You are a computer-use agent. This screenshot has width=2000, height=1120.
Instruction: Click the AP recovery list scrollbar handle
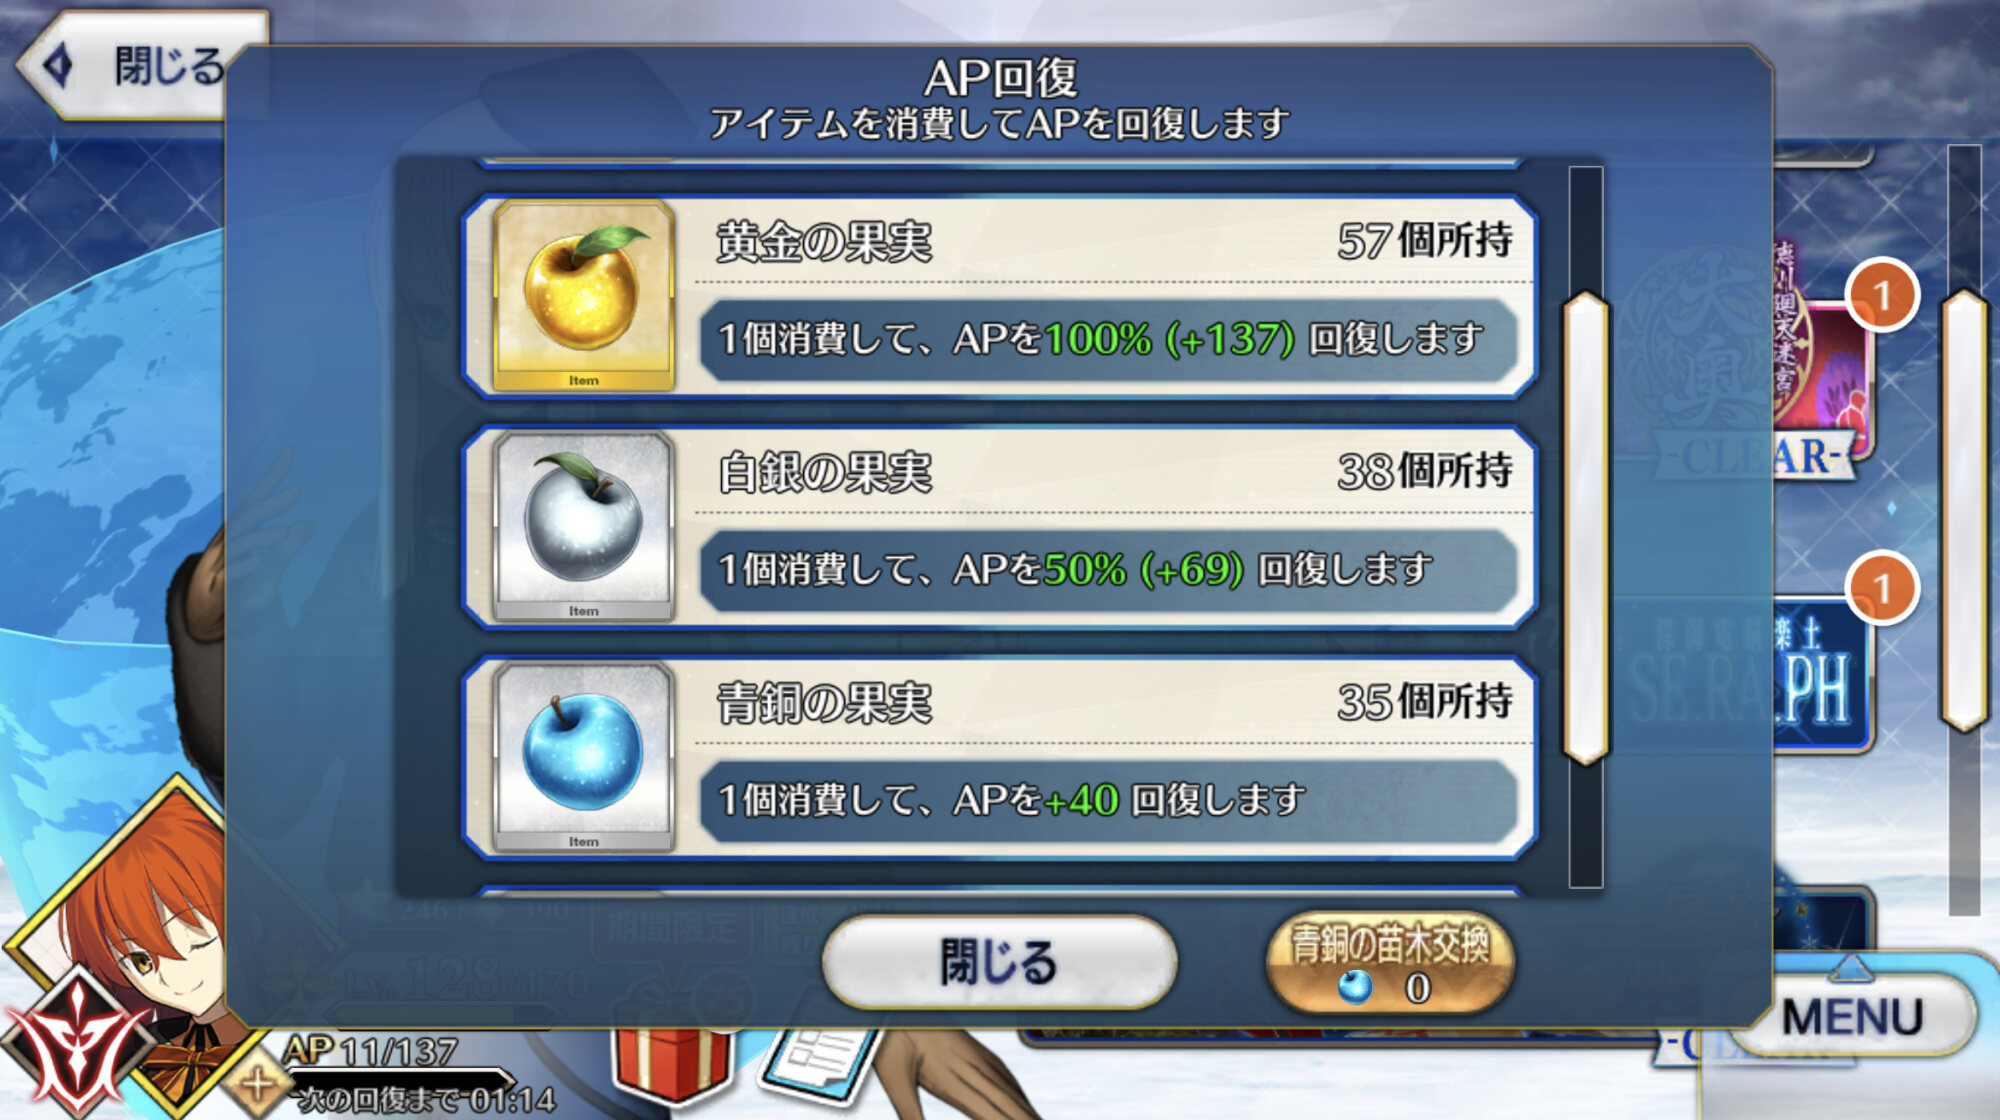1586,528
